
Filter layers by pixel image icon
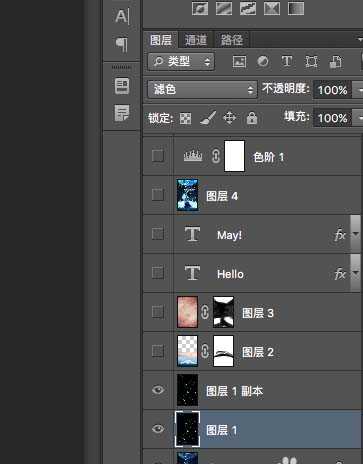click(x=239, y=62)
